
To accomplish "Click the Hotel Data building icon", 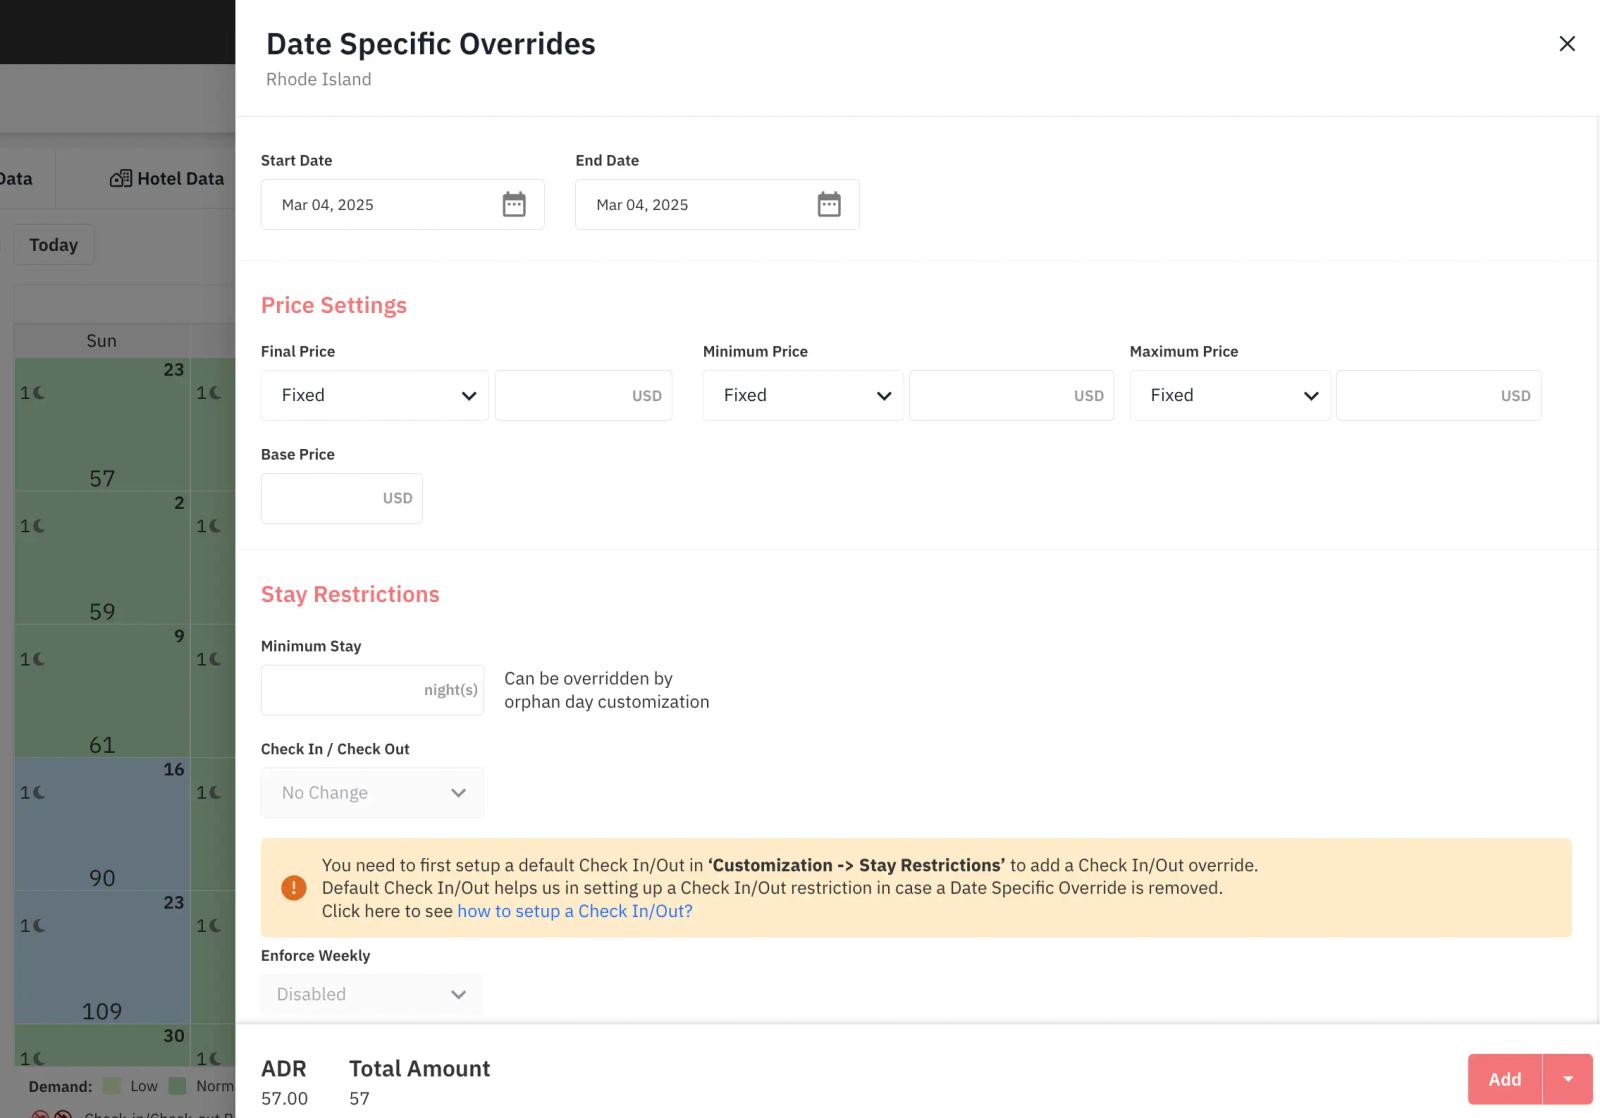I will (x=121, y=179).
